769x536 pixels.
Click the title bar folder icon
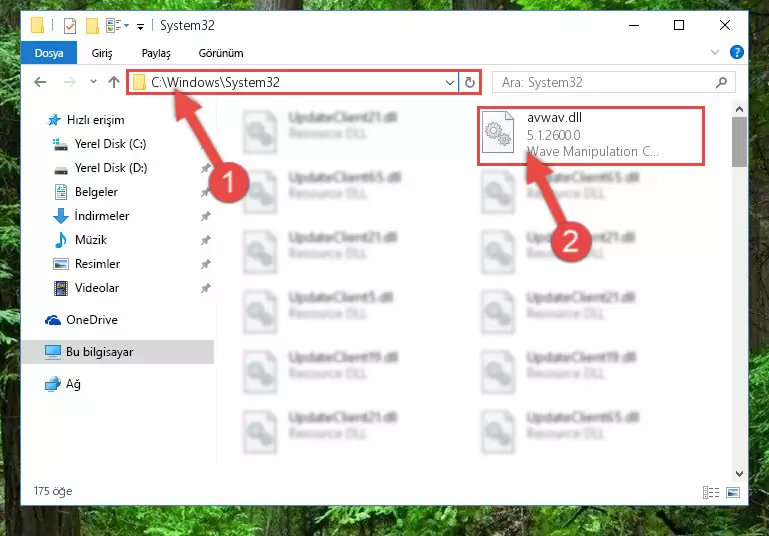point(37,25)
